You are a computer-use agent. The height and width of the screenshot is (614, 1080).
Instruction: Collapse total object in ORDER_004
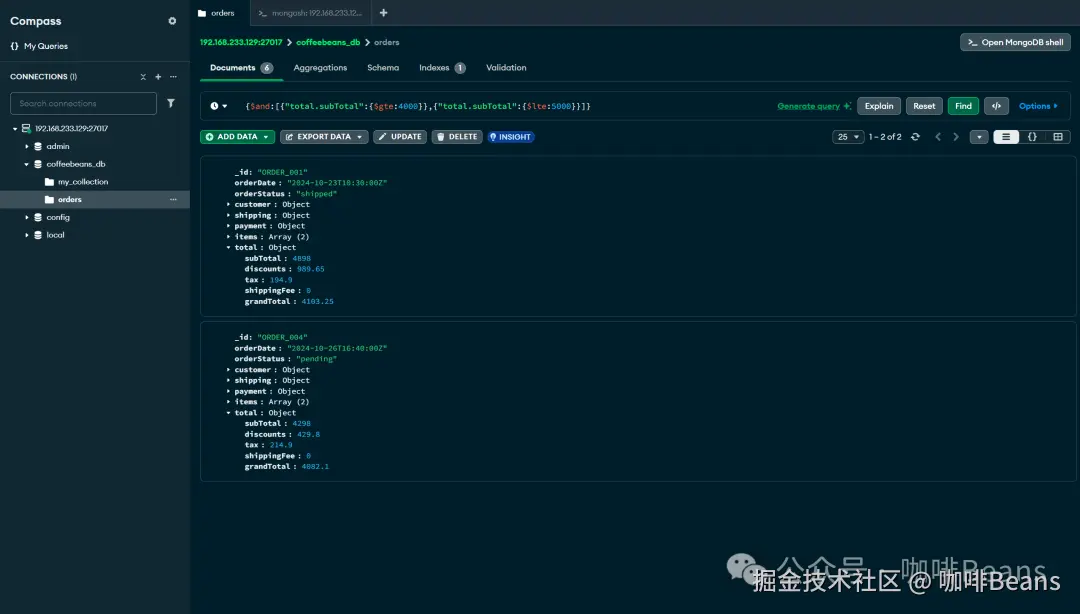[229, 413]
